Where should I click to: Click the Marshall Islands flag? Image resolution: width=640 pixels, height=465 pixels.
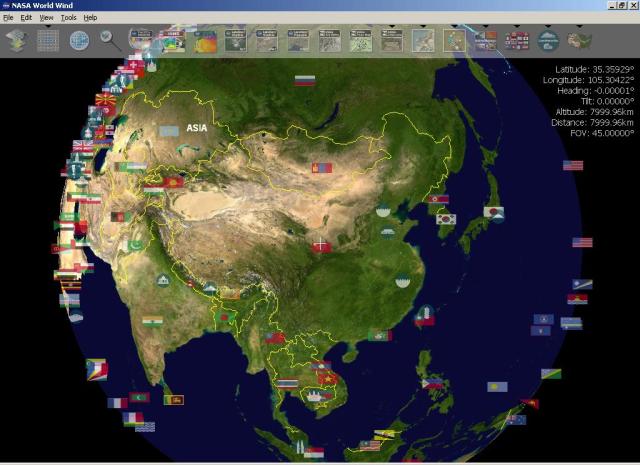582,284
